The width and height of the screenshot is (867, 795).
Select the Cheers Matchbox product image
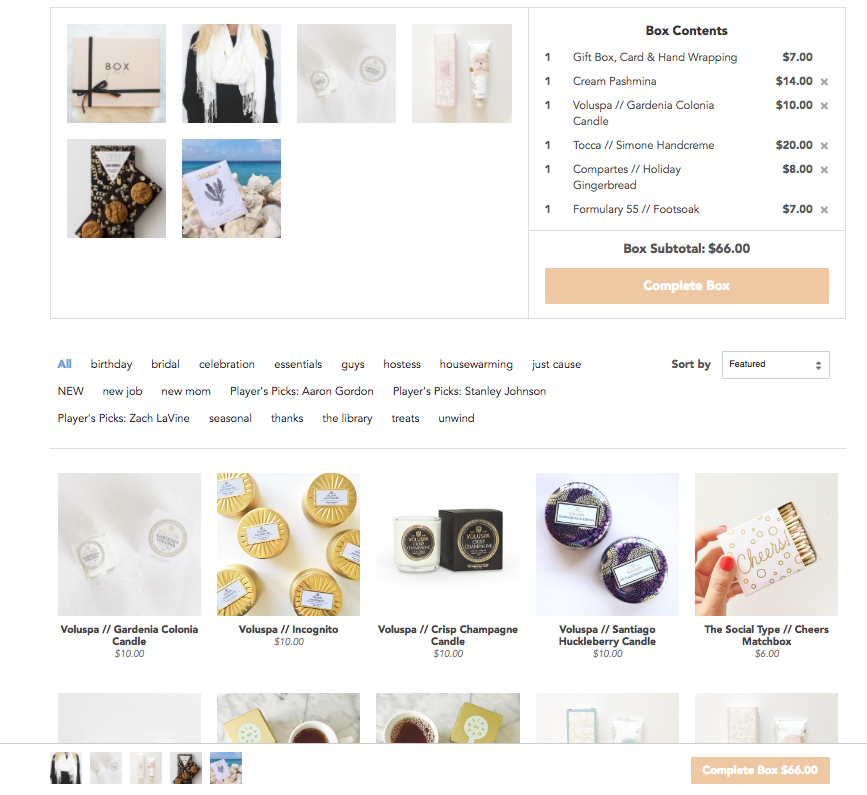click(x=766, y=544)
